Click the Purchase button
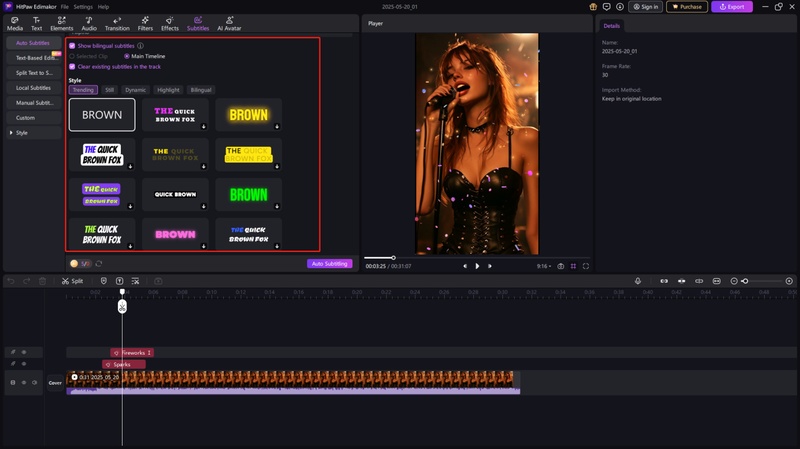800x449 pixels. click(x=687, y=7)
